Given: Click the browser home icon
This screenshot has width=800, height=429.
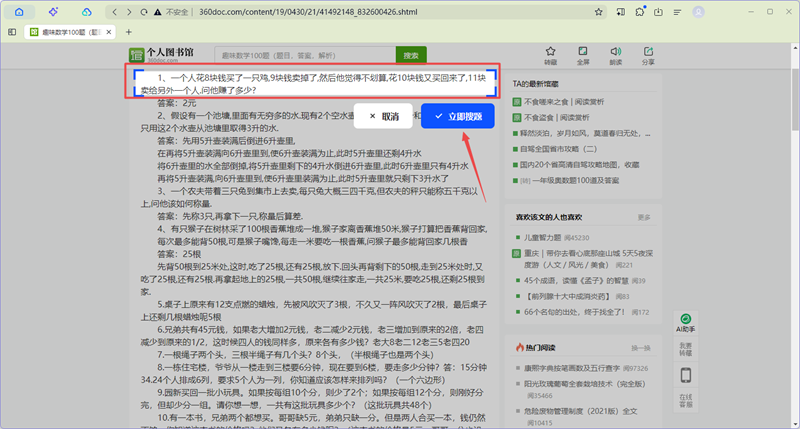Looking at the screenshot, I should [x=19, y=12].
